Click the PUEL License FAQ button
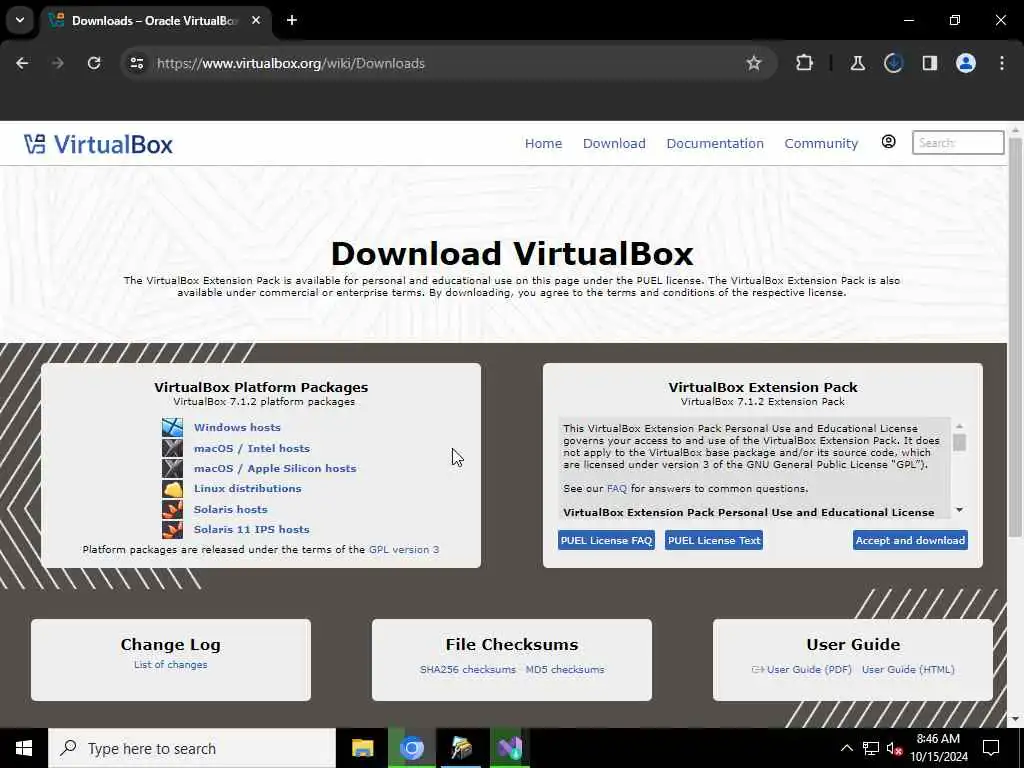1024x768 pixels. 606,540
